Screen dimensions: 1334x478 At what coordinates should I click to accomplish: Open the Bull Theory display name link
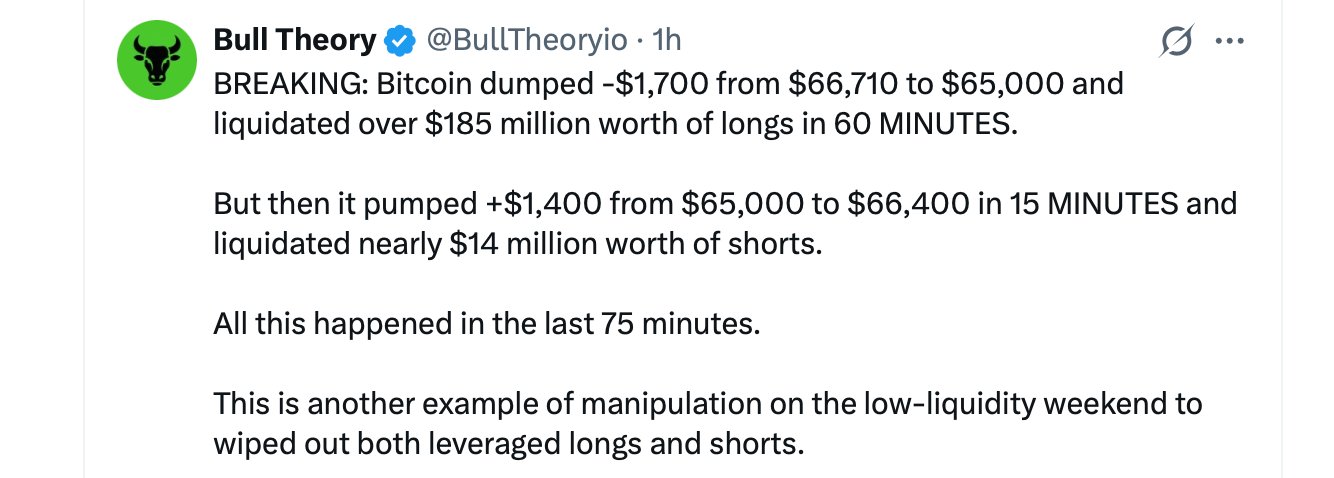(295, 40)
